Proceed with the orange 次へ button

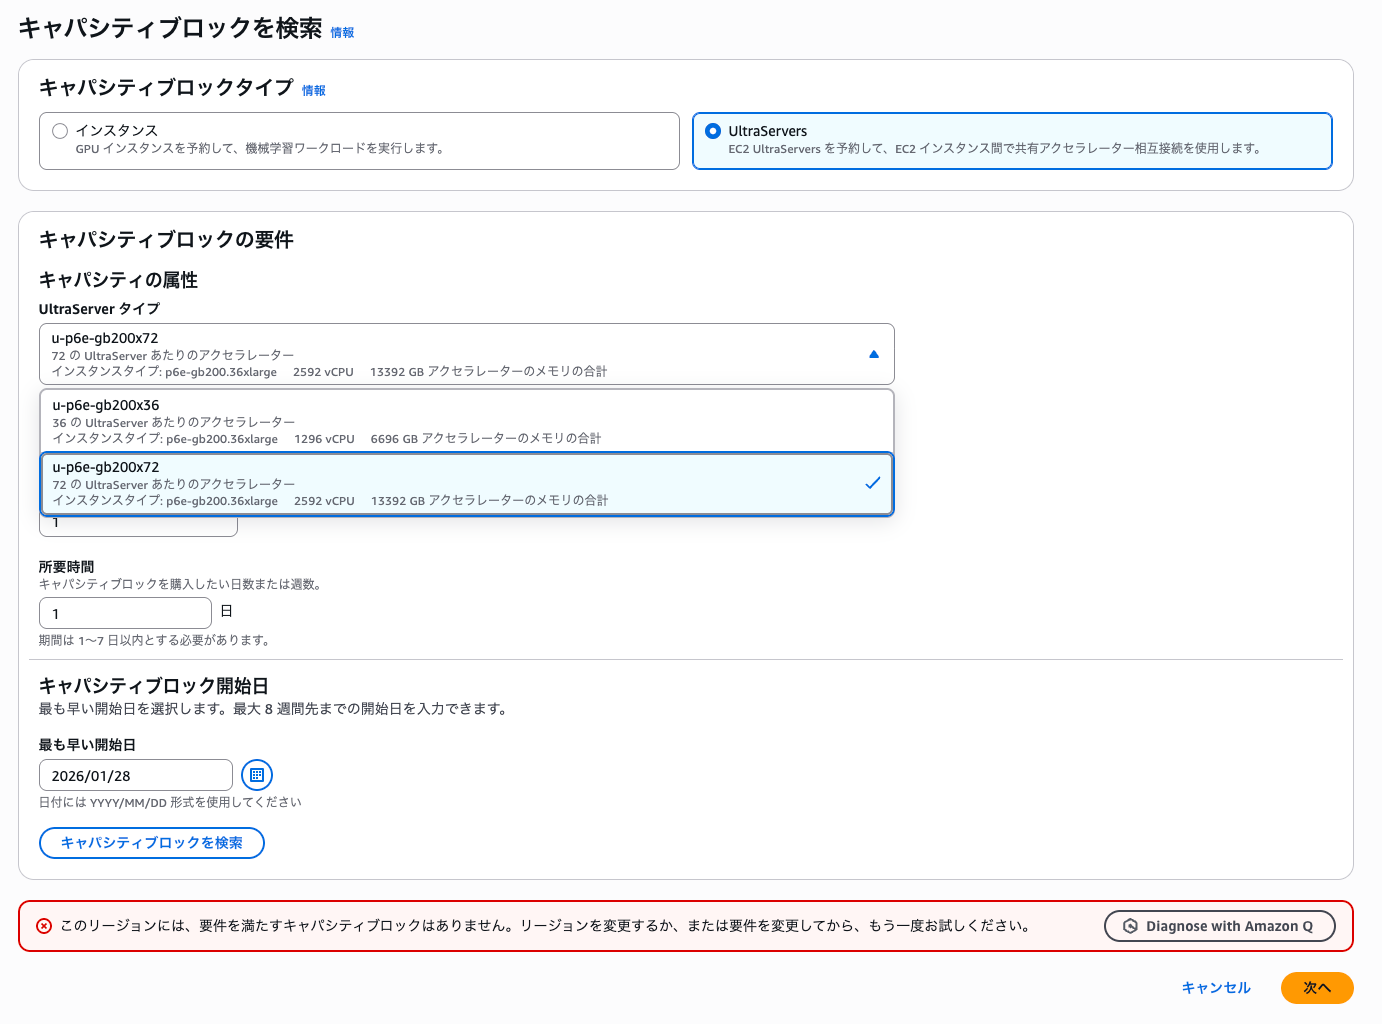pos(1316,988)
